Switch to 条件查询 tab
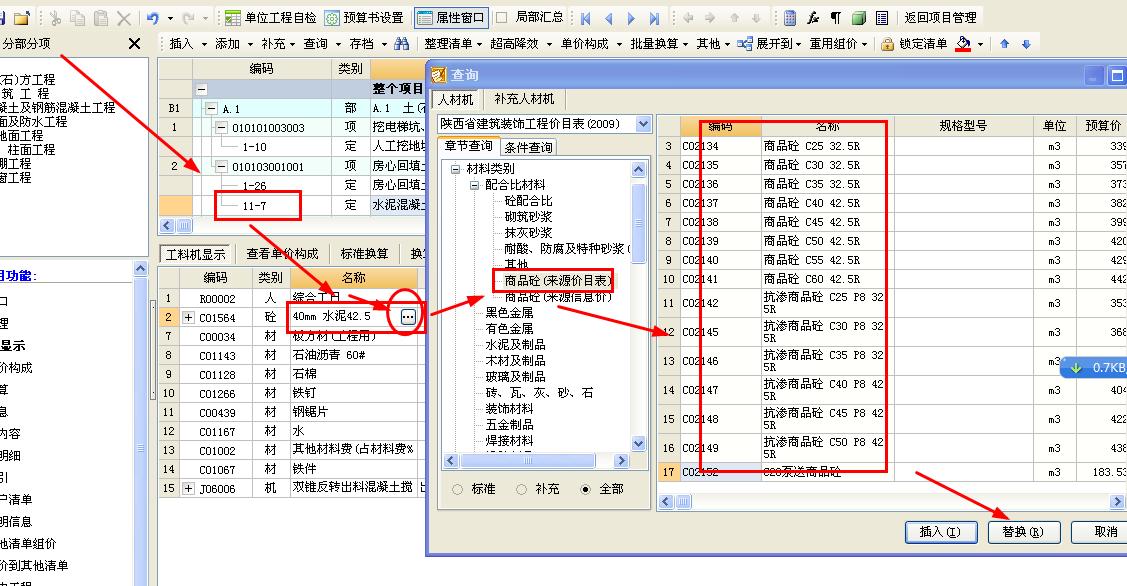 coord(528,147)
